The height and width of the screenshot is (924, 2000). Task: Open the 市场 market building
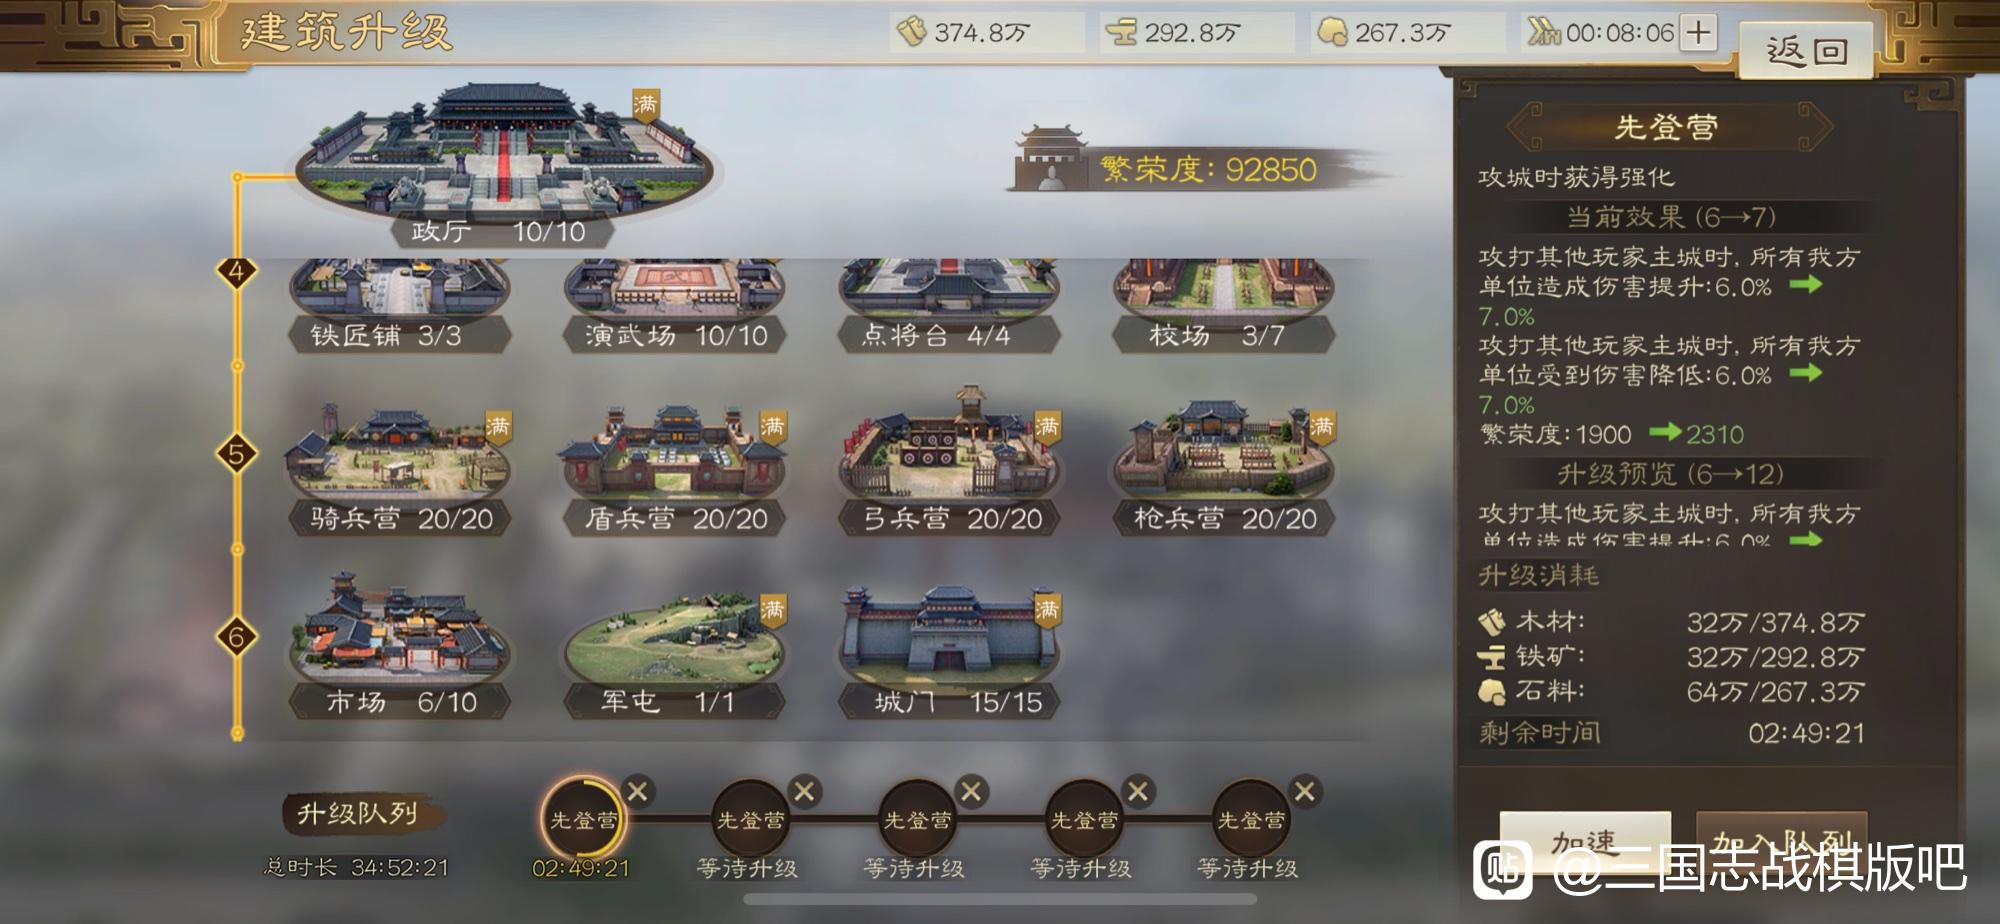coord(398,648)
